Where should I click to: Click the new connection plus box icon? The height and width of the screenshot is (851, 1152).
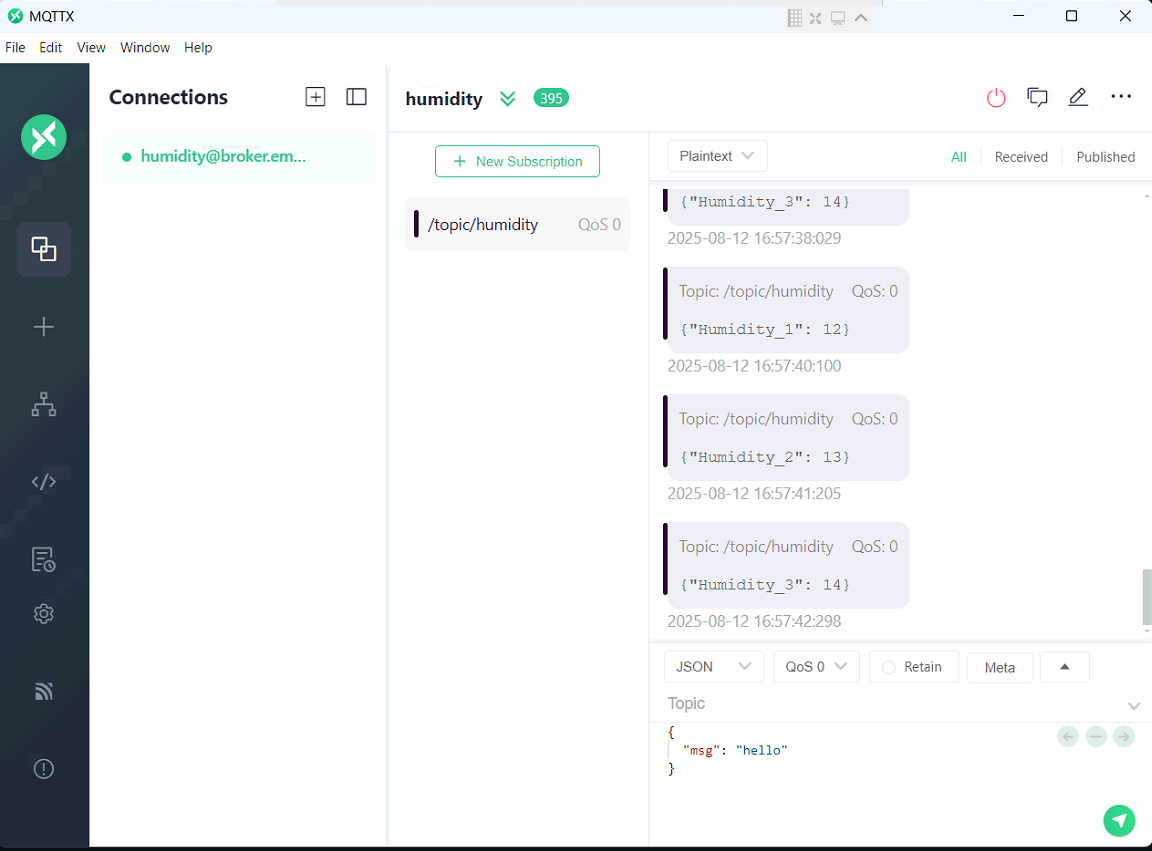[x=315, y=97]
